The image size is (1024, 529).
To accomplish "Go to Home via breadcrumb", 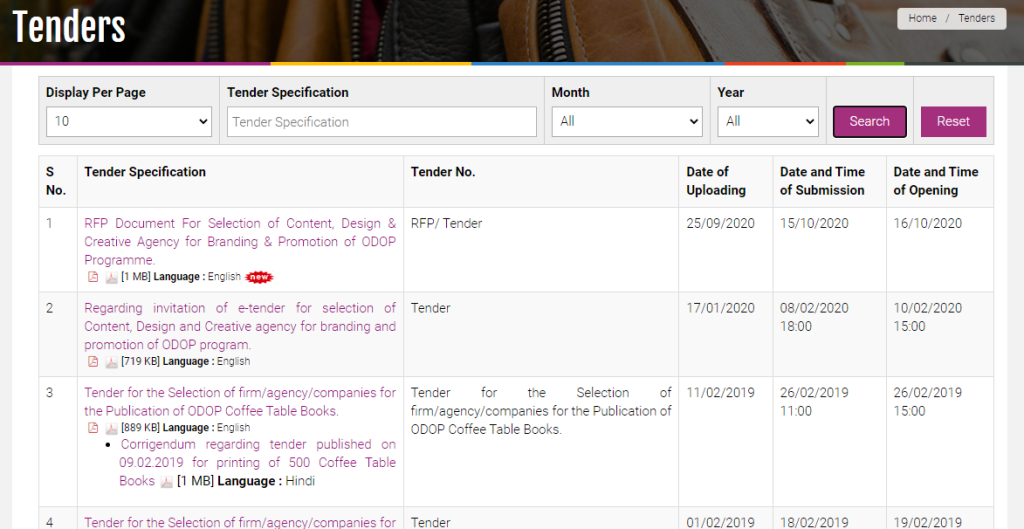I will pyautogui.click(x=922, y=18).
